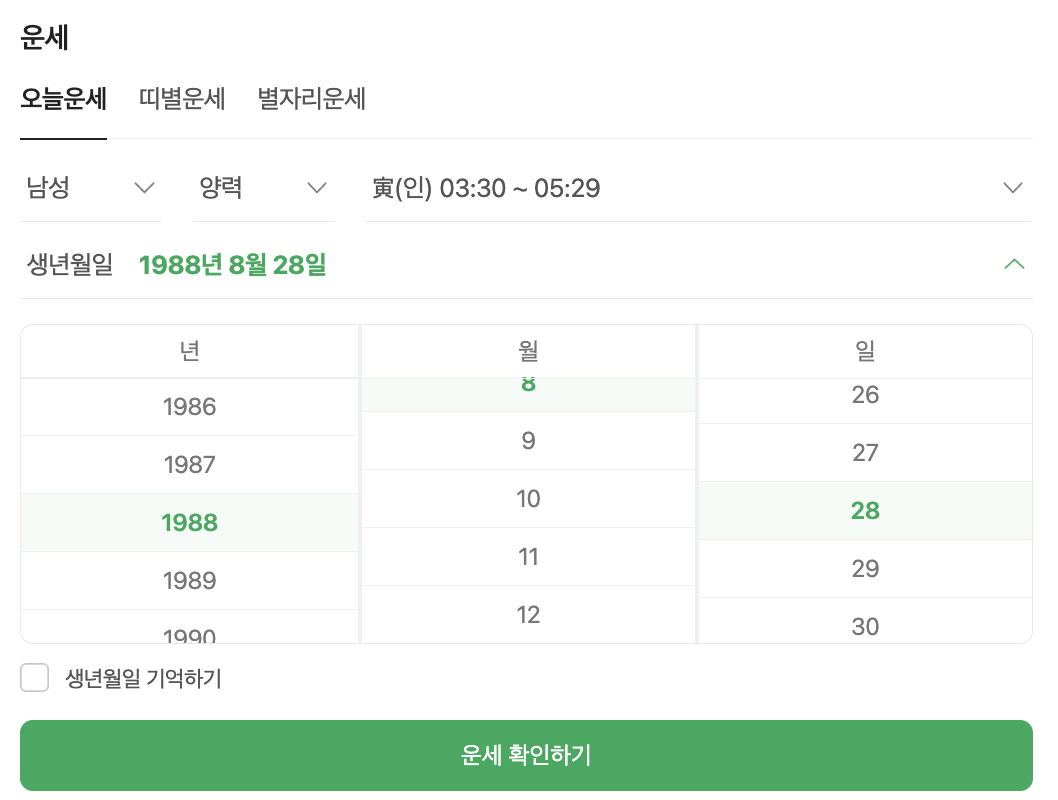Select day 30 in the day column
1058x800 pixels.
(x=865, y=627)
